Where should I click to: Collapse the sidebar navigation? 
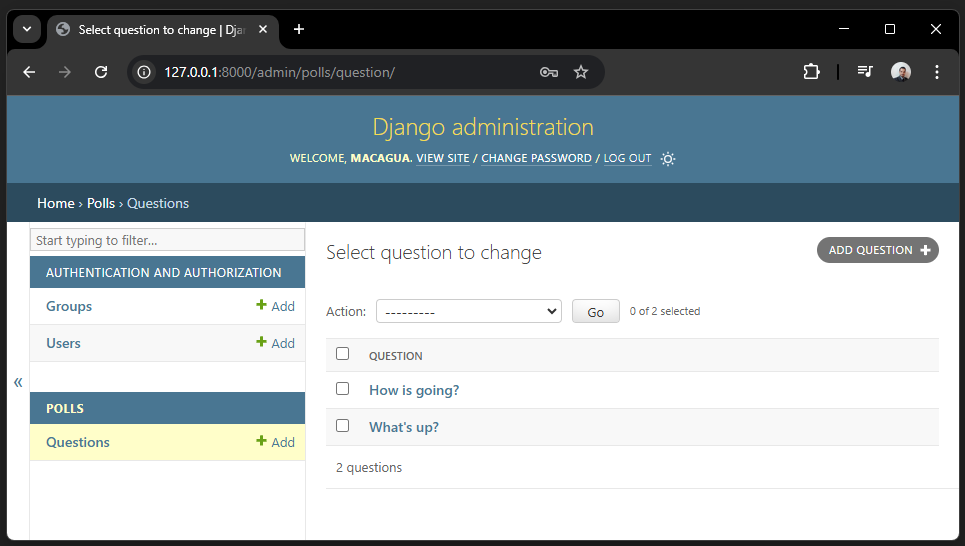pos(18,382)
